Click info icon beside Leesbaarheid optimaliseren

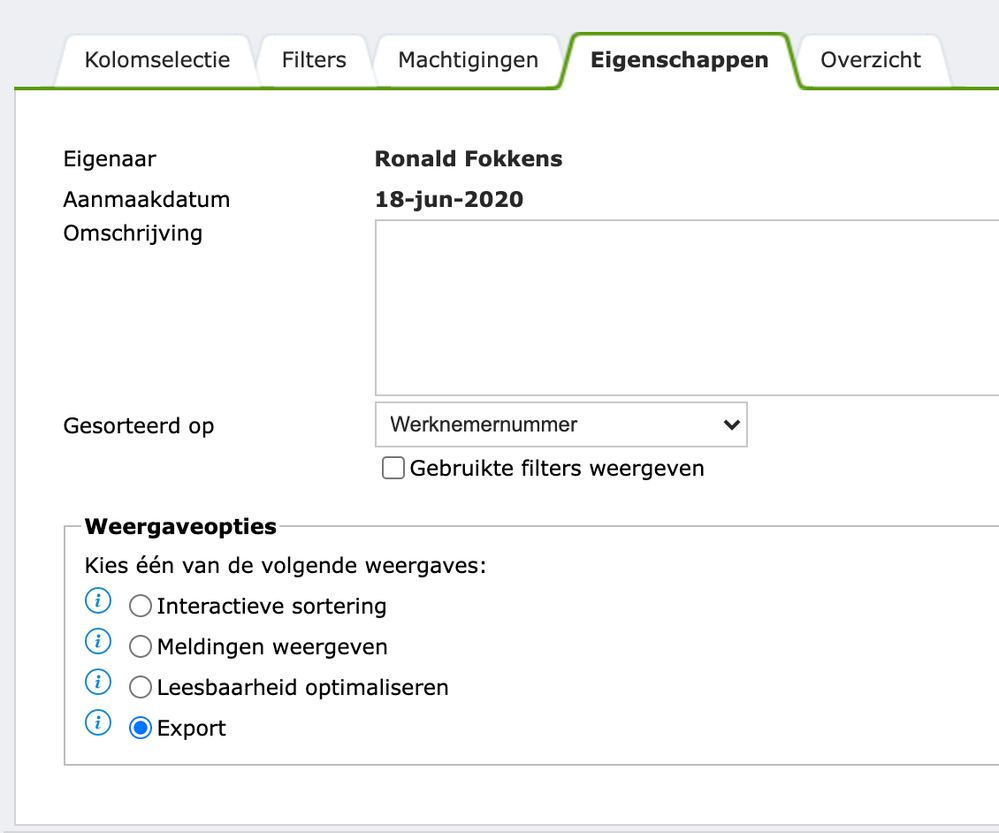[x=98, y=683]
